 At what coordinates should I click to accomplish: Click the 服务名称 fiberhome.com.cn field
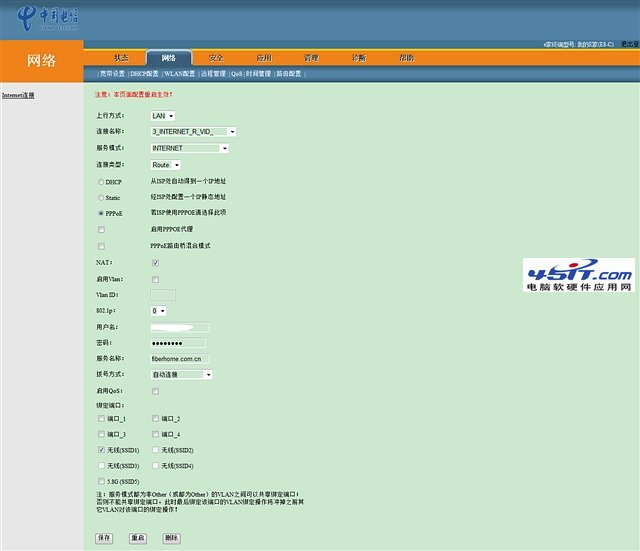[180, 359]
